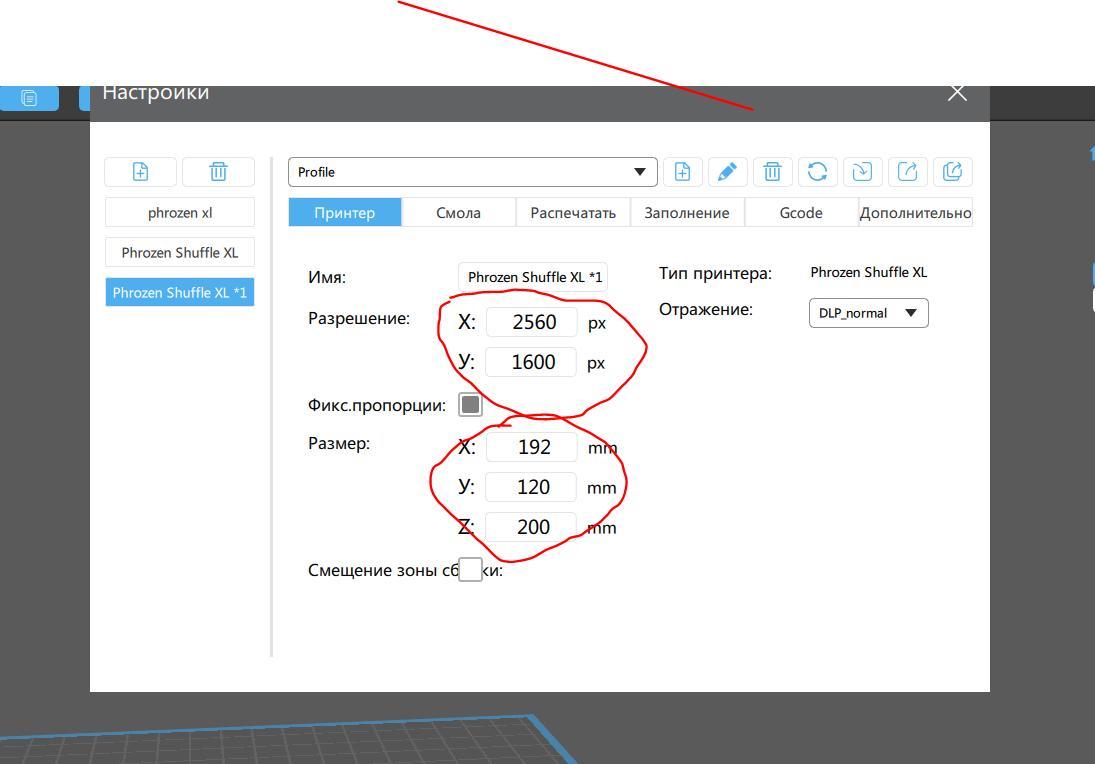Click the Отражение label
The width and height of the screenshot is (1095, 764).
click(706, 309)
